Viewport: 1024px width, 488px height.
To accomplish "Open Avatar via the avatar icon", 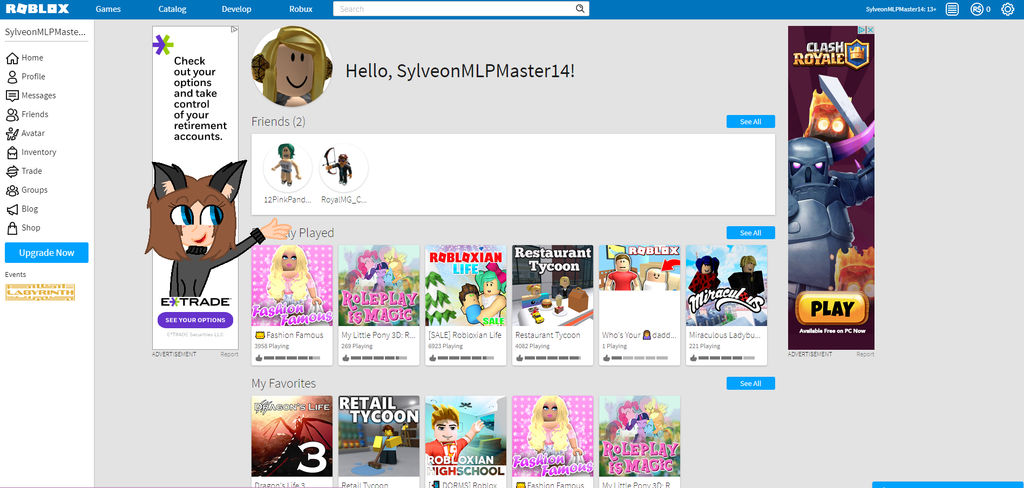I will [x=12, y=134].
